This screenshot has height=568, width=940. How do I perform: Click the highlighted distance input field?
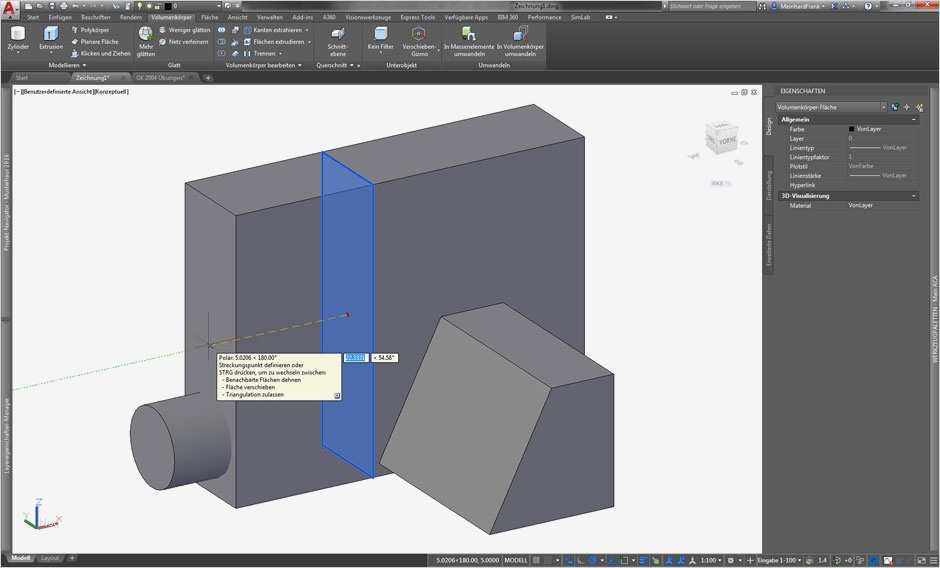(356, 357)
